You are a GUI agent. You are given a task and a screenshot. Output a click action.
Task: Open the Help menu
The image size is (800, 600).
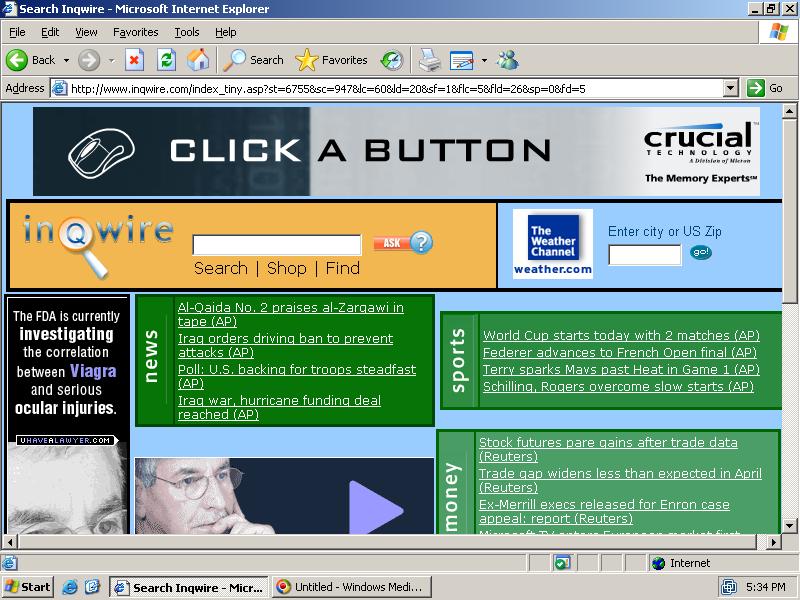coord(226,32)
